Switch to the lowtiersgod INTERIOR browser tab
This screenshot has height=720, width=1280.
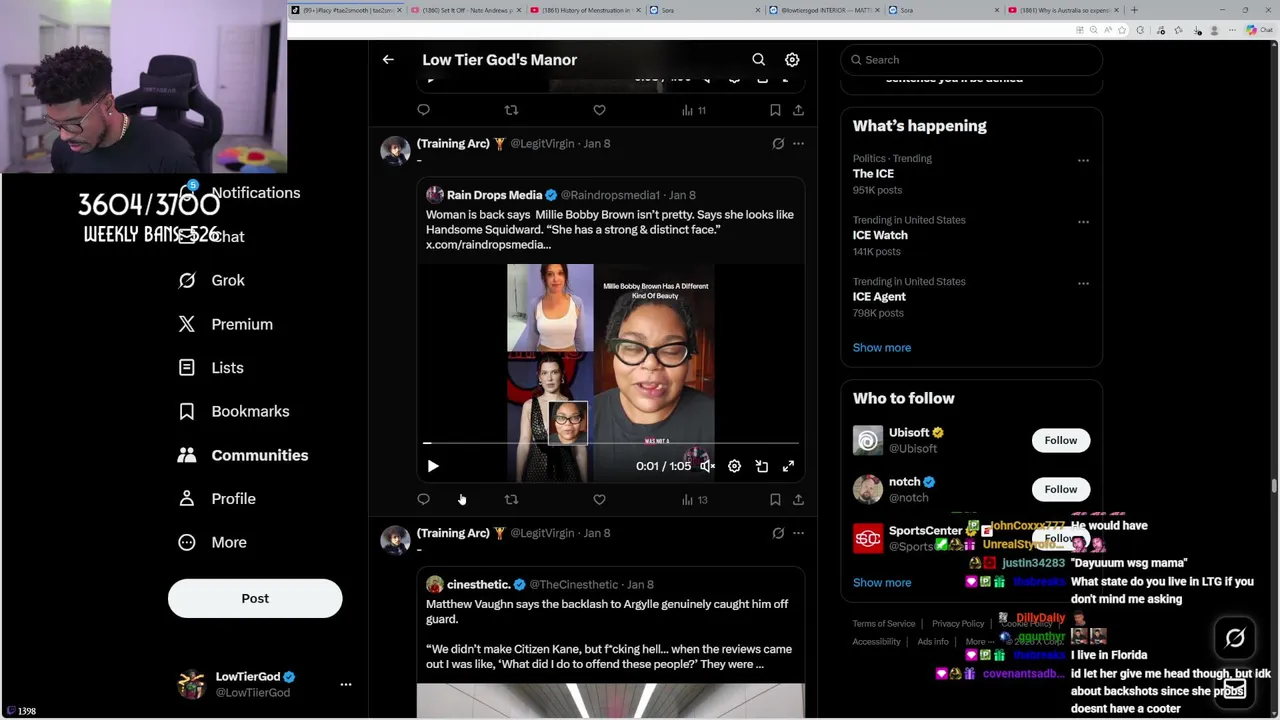(824, 10)
